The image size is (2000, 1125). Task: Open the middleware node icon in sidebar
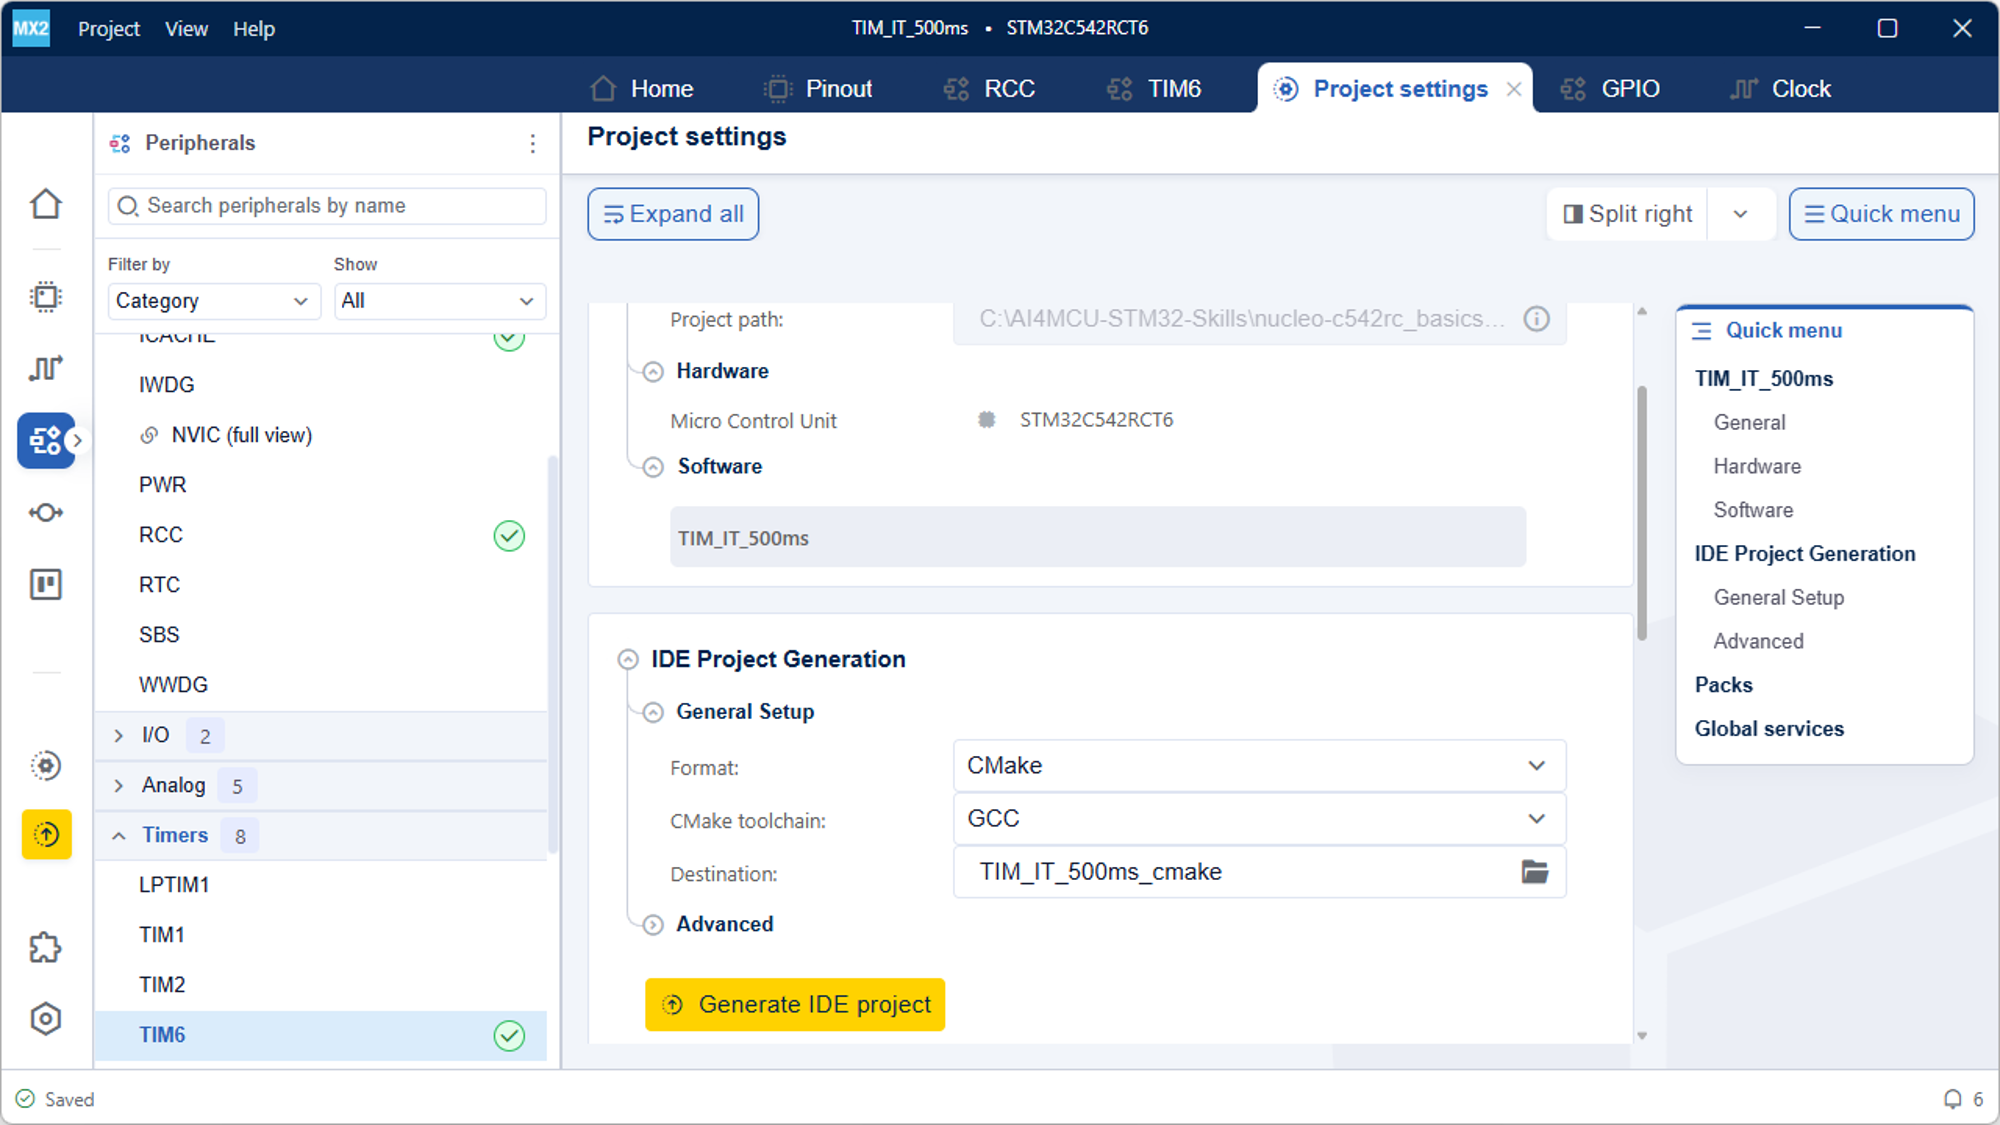click(x=46, y=513)
